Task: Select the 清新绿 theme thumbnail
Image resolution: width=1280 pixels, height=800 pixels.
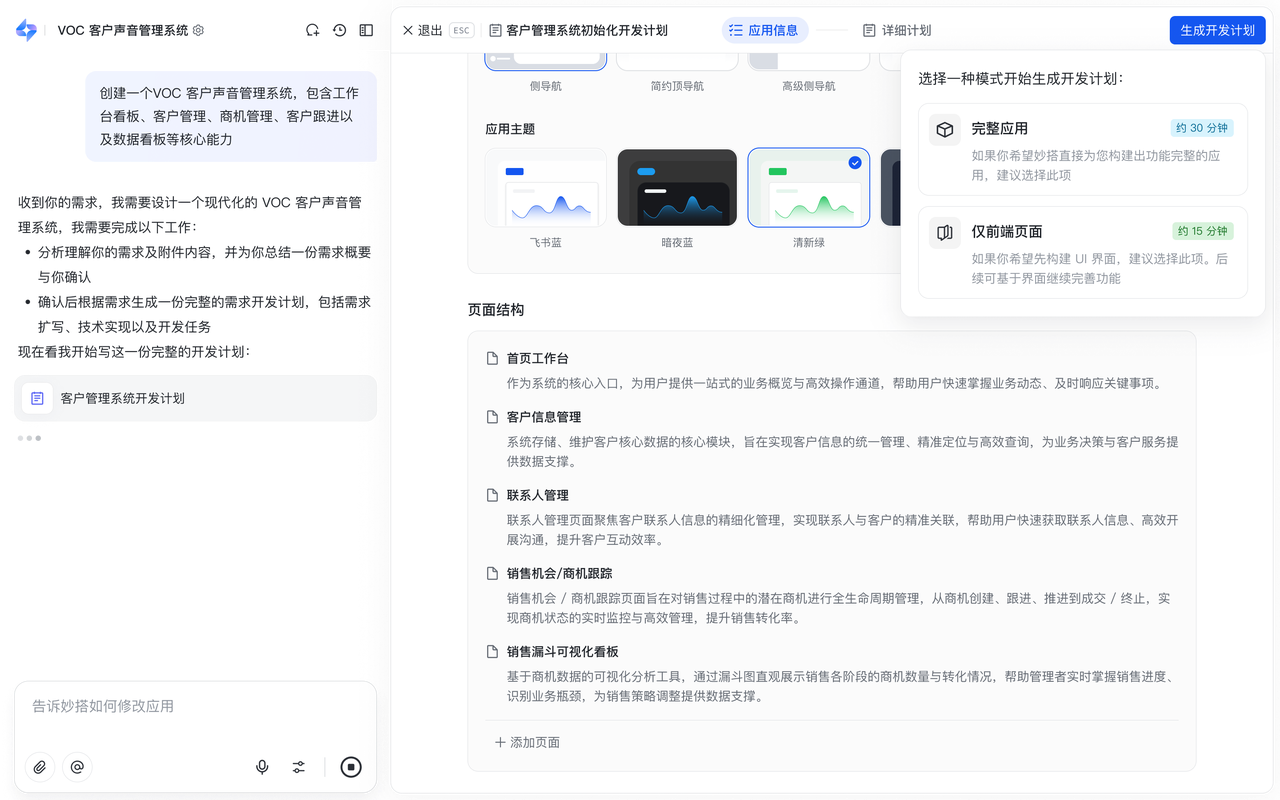Action: tap(808, 188)
